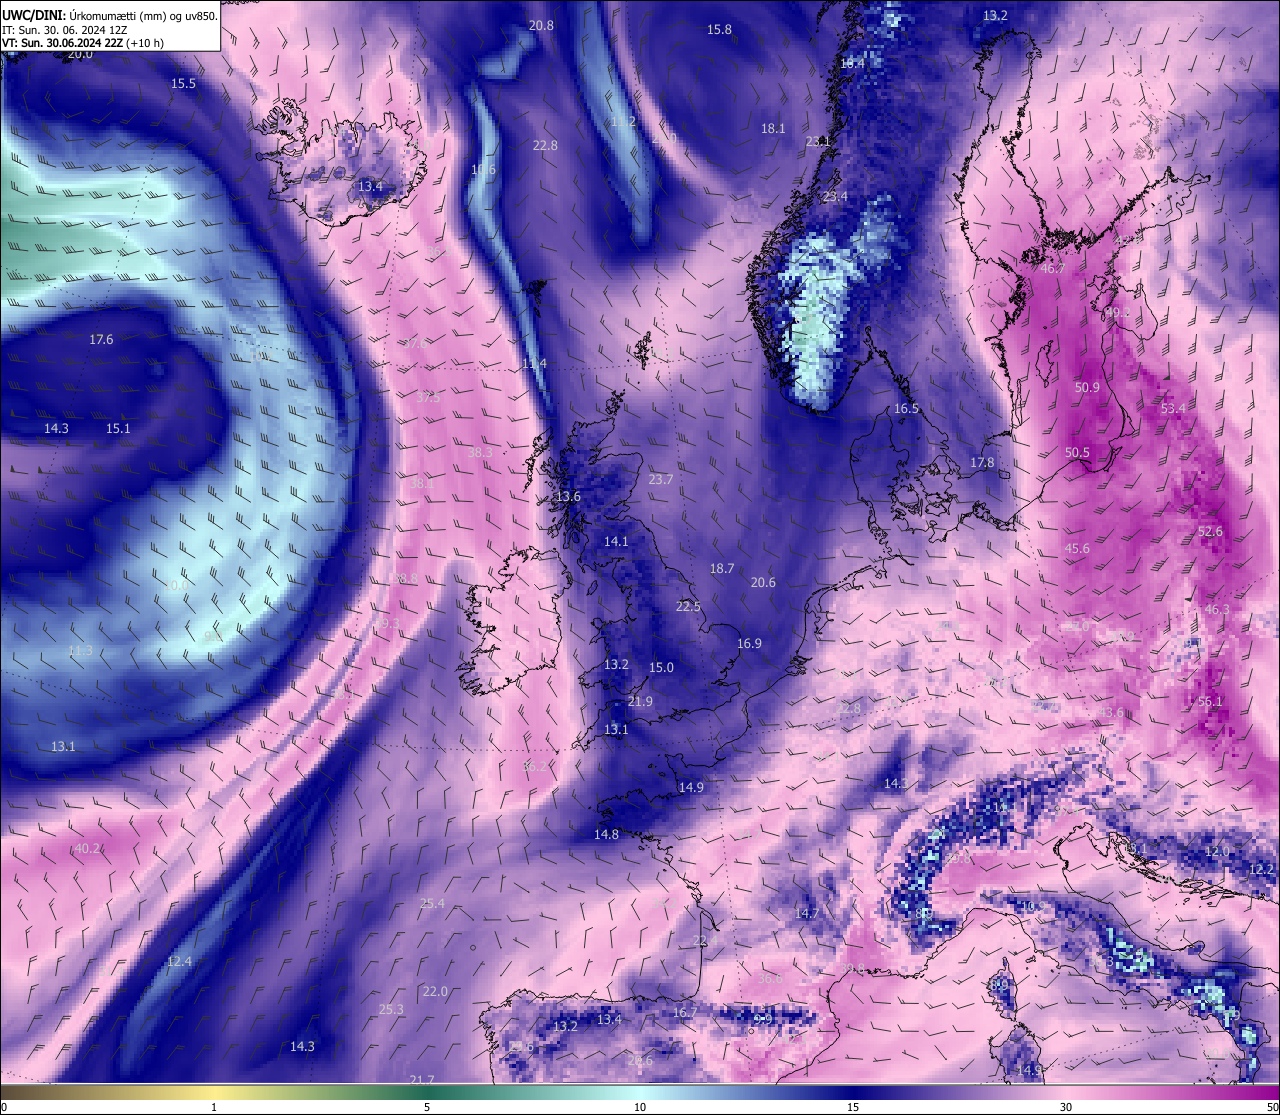Select the 50.9 value label
Viewport: 1280px width, 1115px height.
pyautogui.click(x=1087, y=387)
